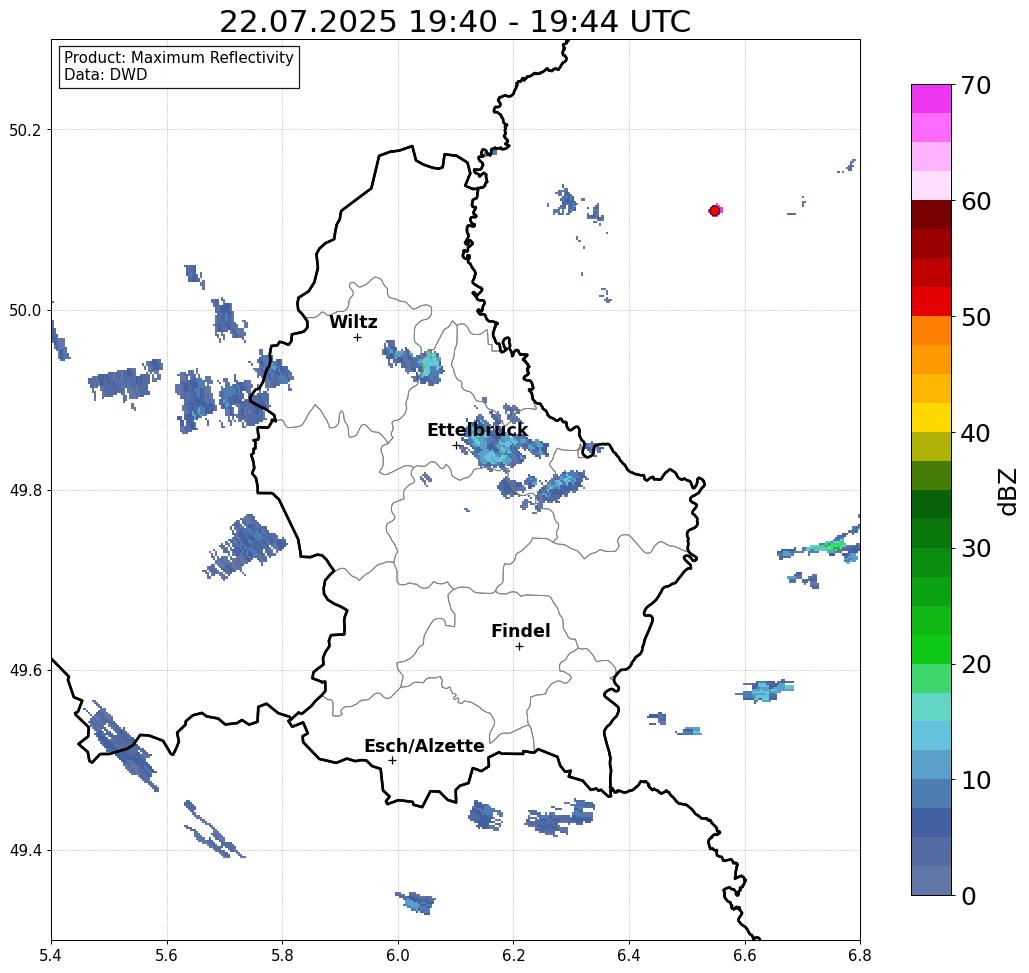Image resolution: width=1029 pixels, height=973 pixels.
Task: Click the cross marker at Ettelbruck
Action: (457, 445)
